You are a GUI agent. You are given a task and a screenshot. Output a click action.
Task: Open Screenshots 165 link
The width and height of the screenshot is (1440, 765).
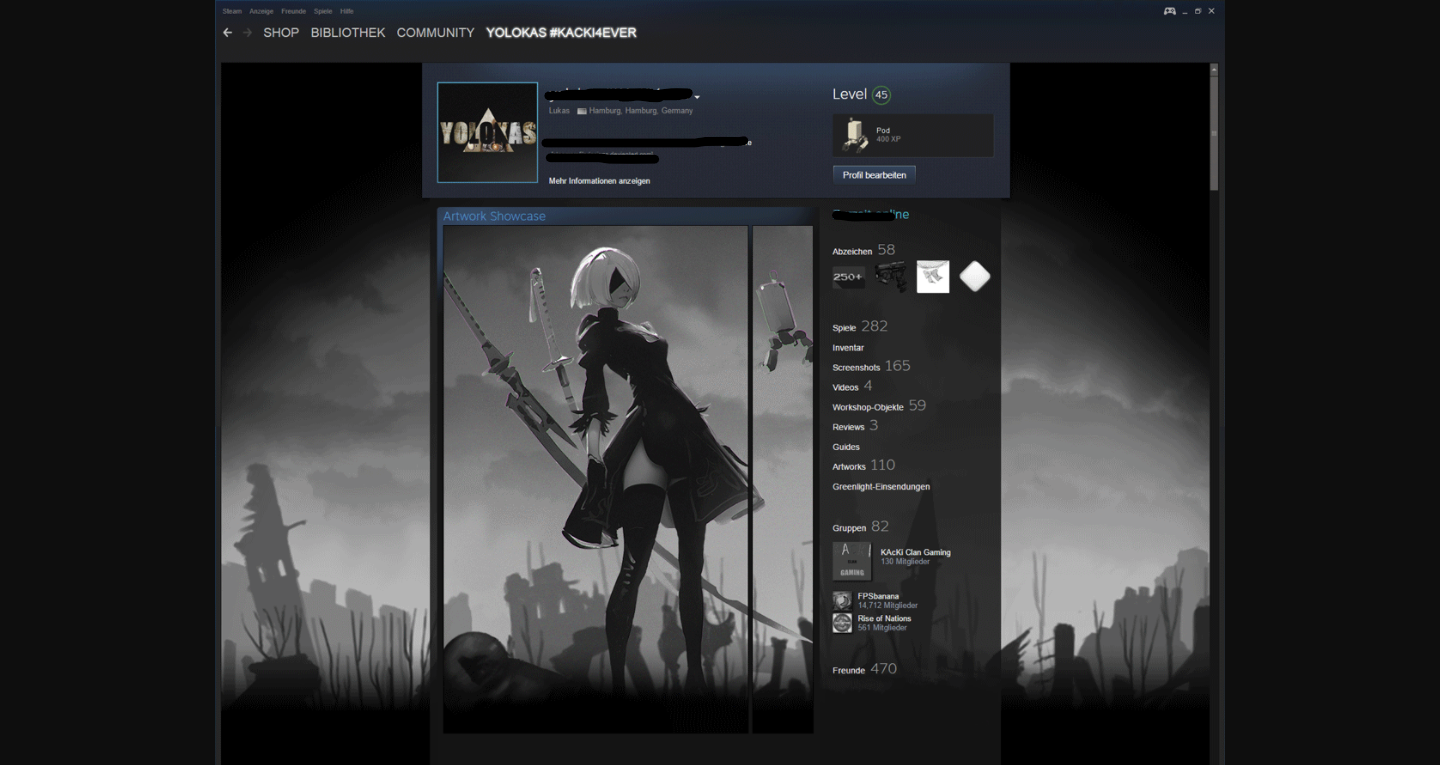[872, 366]
